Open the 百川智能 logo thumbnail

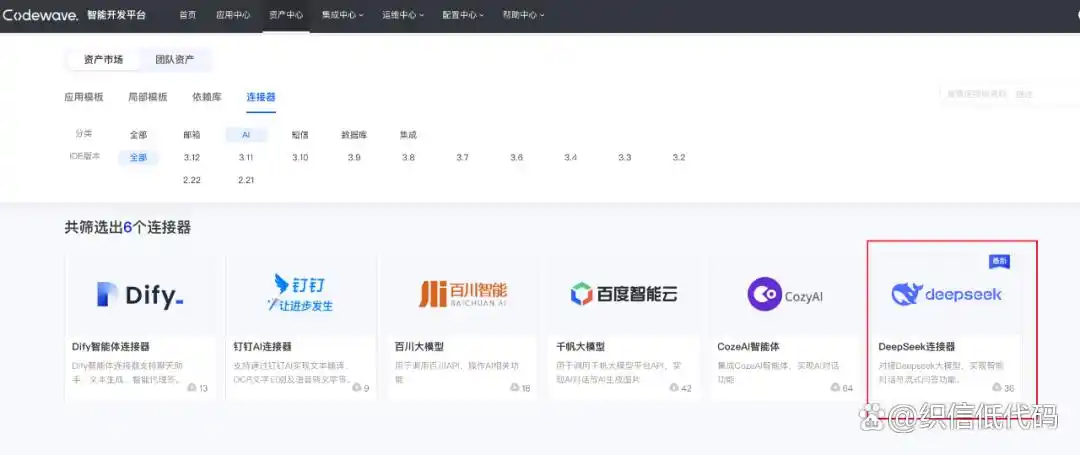point(462,295)
